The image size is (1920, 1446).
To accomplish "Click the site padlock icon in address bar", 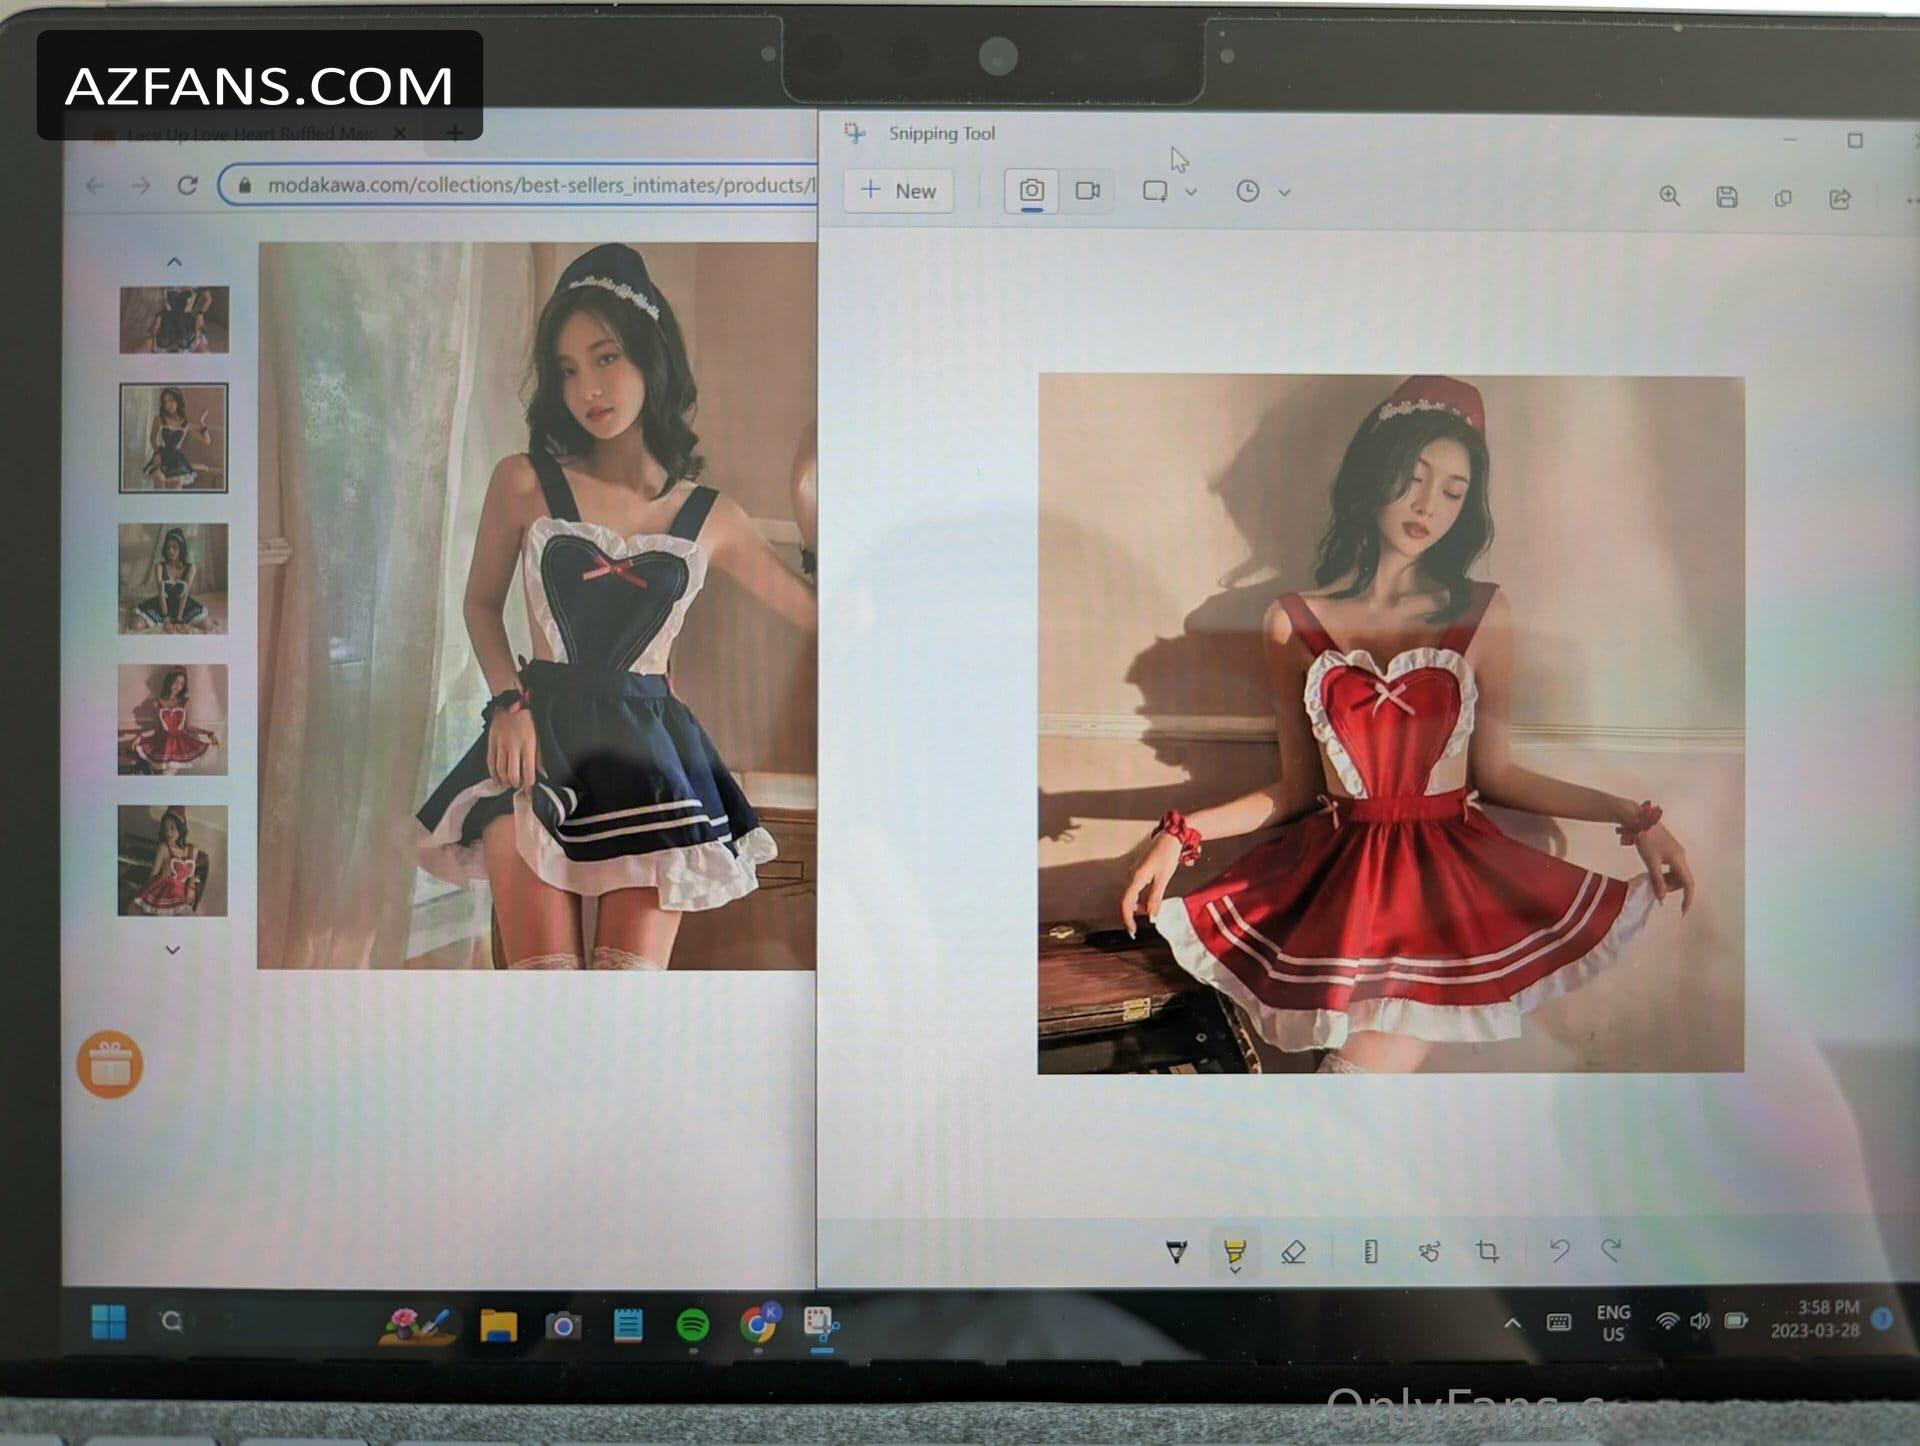I will [x=244, y=185].
